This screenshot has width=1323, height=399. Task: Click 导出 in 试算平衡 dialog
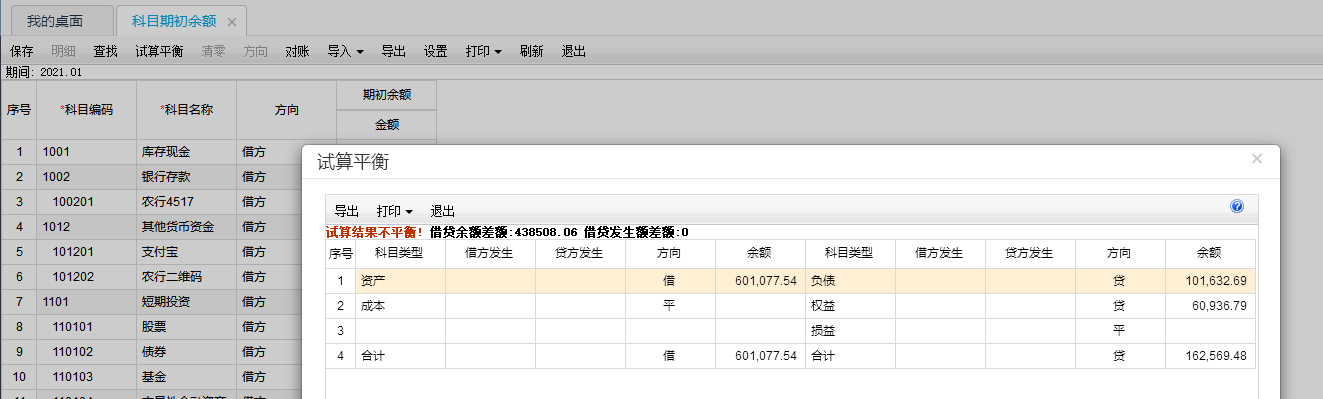pyautogui.click(x=346, y=211)
